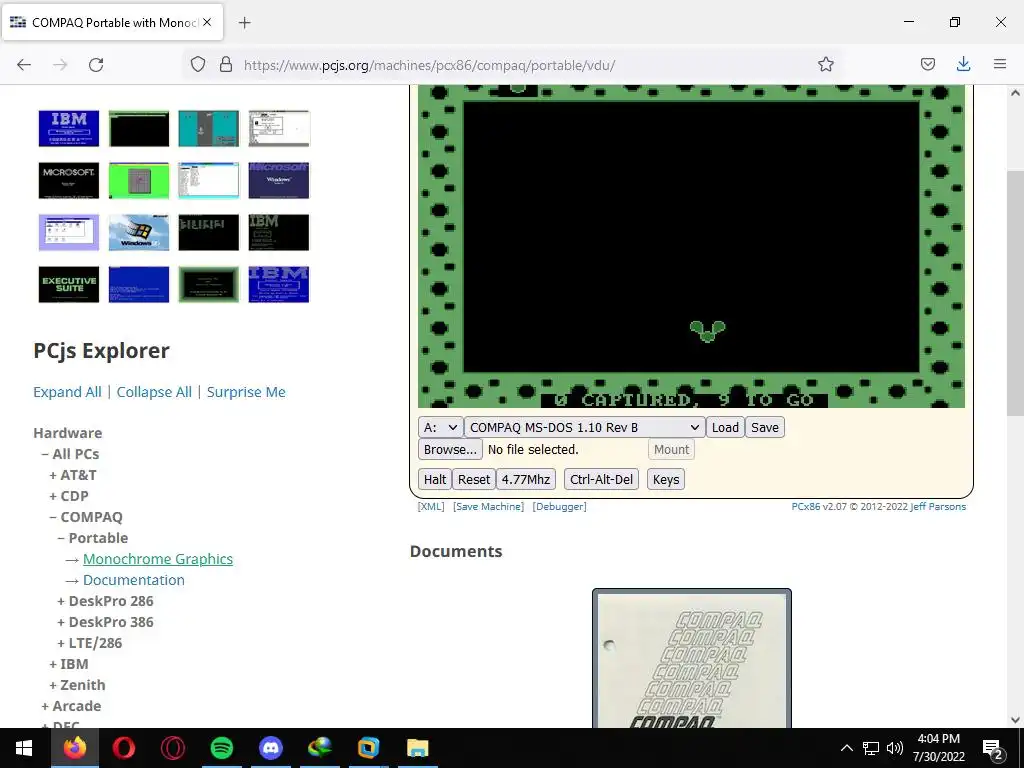View site security padlock info
This screenshot has width=1024, height=768.
pyautogui.click(x=226, y=64)
